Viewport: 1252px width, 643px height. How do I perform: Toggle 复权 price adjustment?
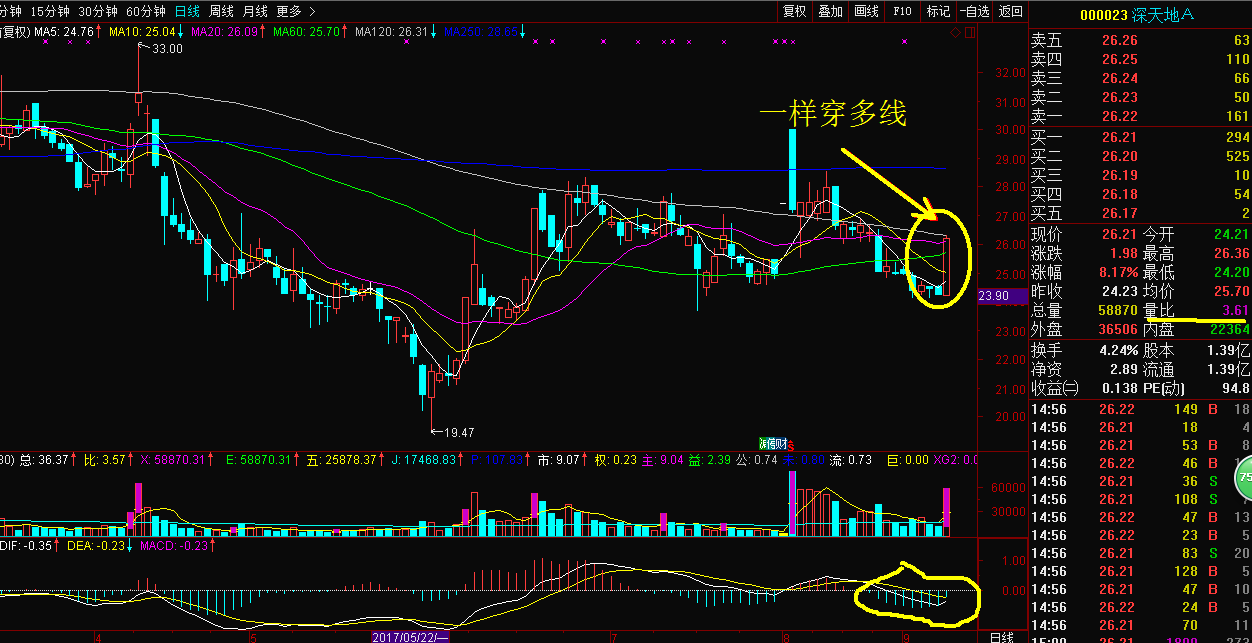[794, 11]
